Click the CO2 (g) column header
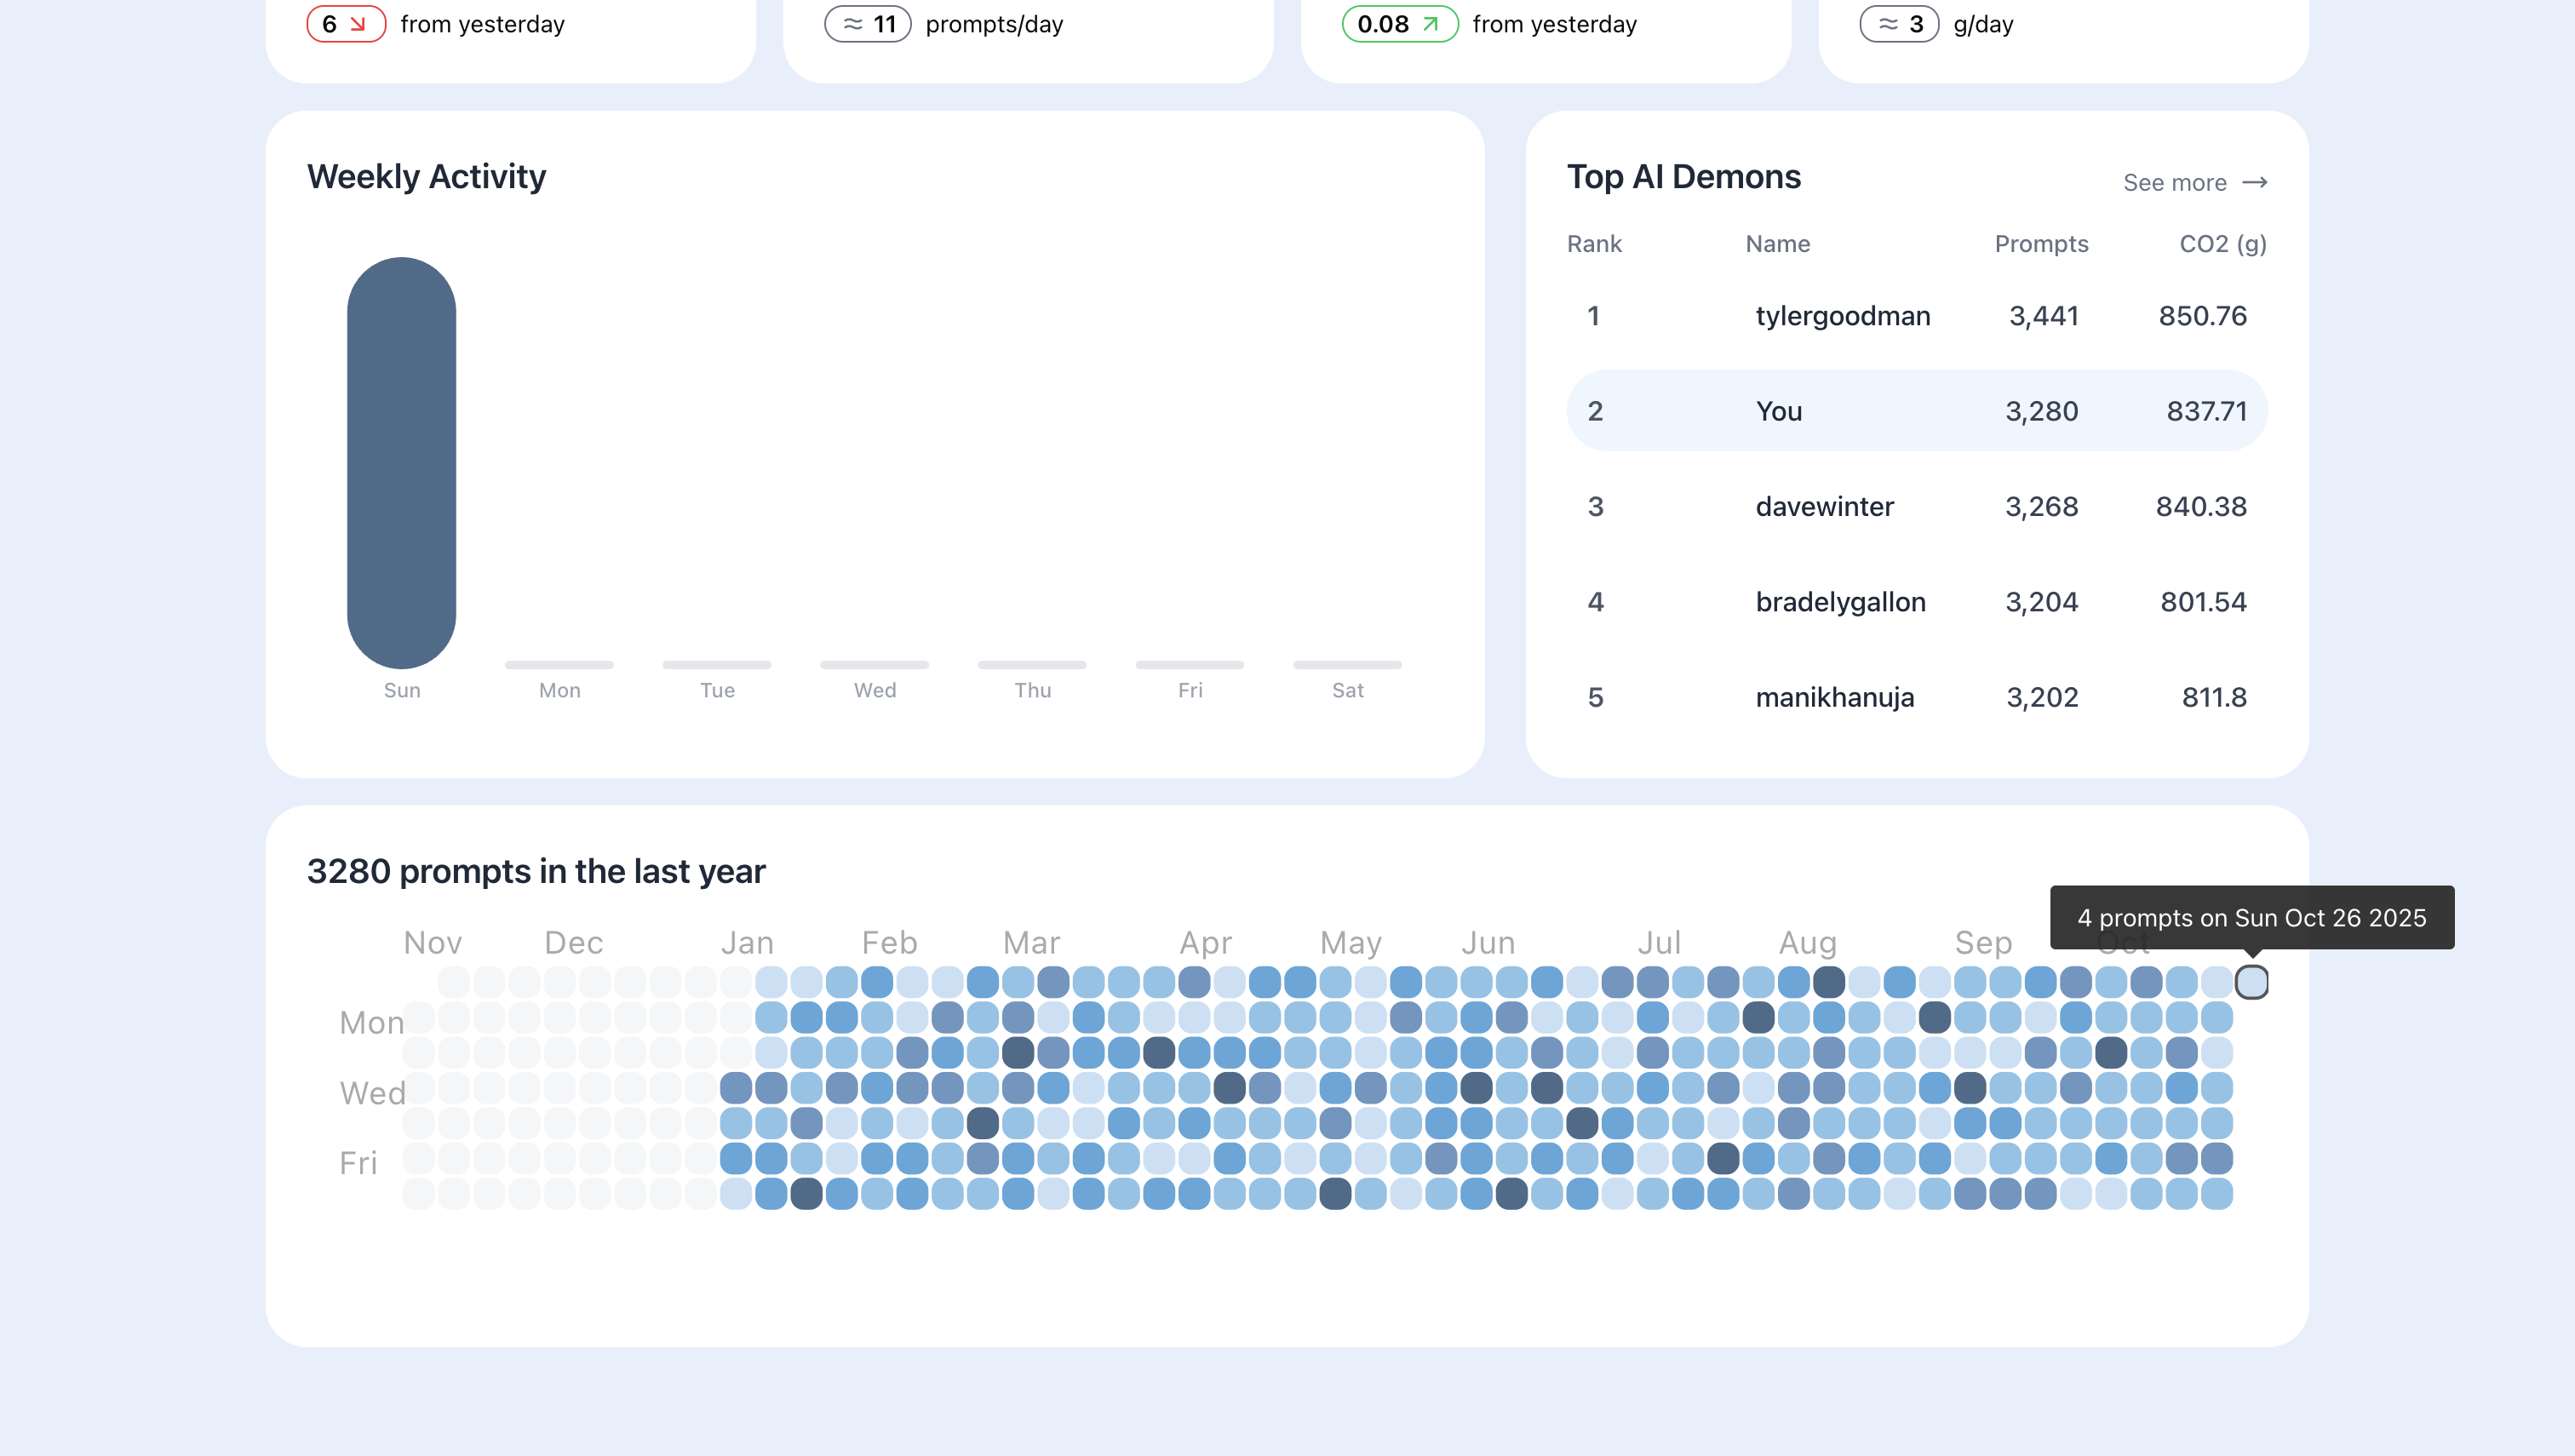Image resolution: width=2575 pixels, height=1456 pixels. 2222,244
